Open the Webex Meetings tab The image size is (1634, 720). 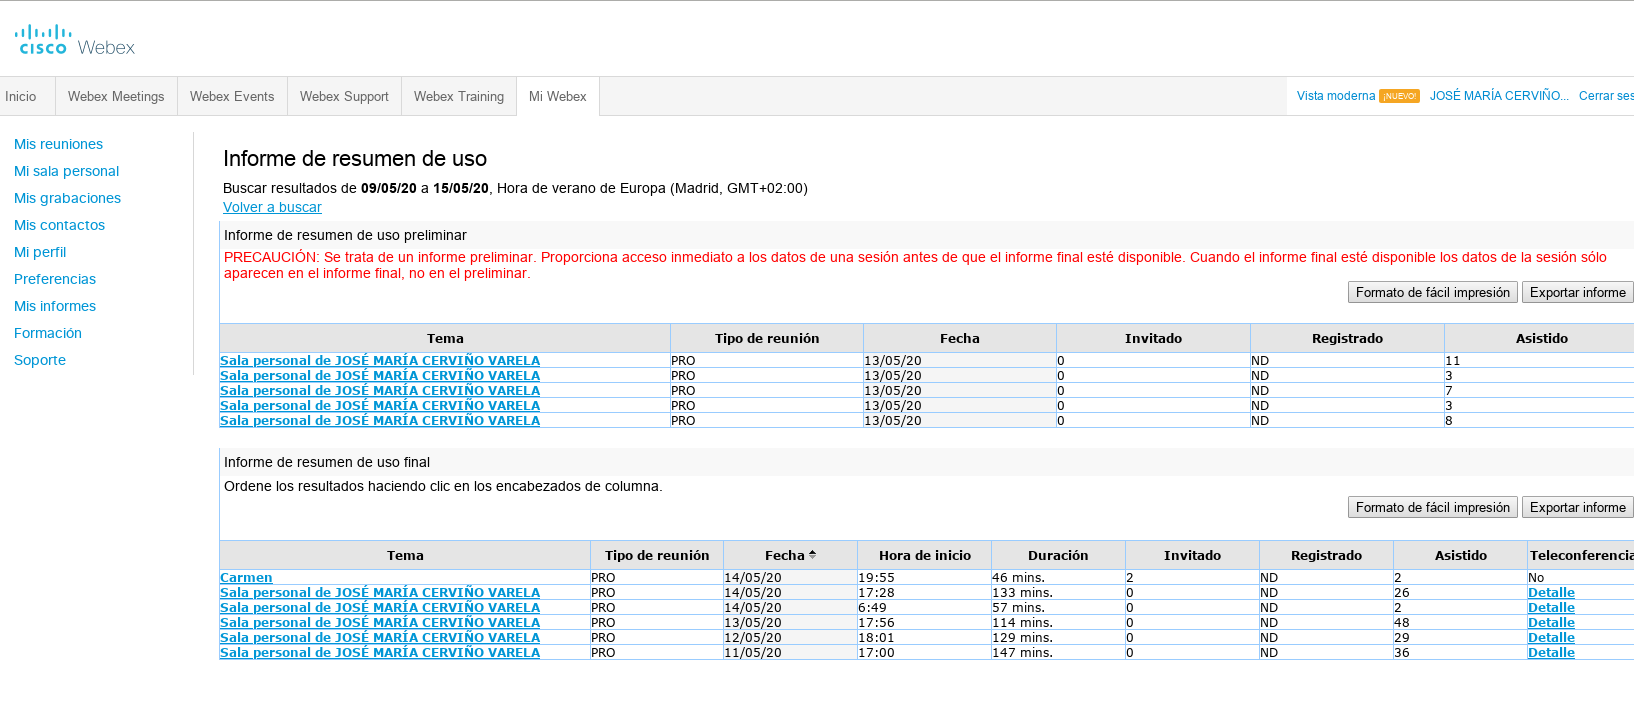(x=116, y=97)
